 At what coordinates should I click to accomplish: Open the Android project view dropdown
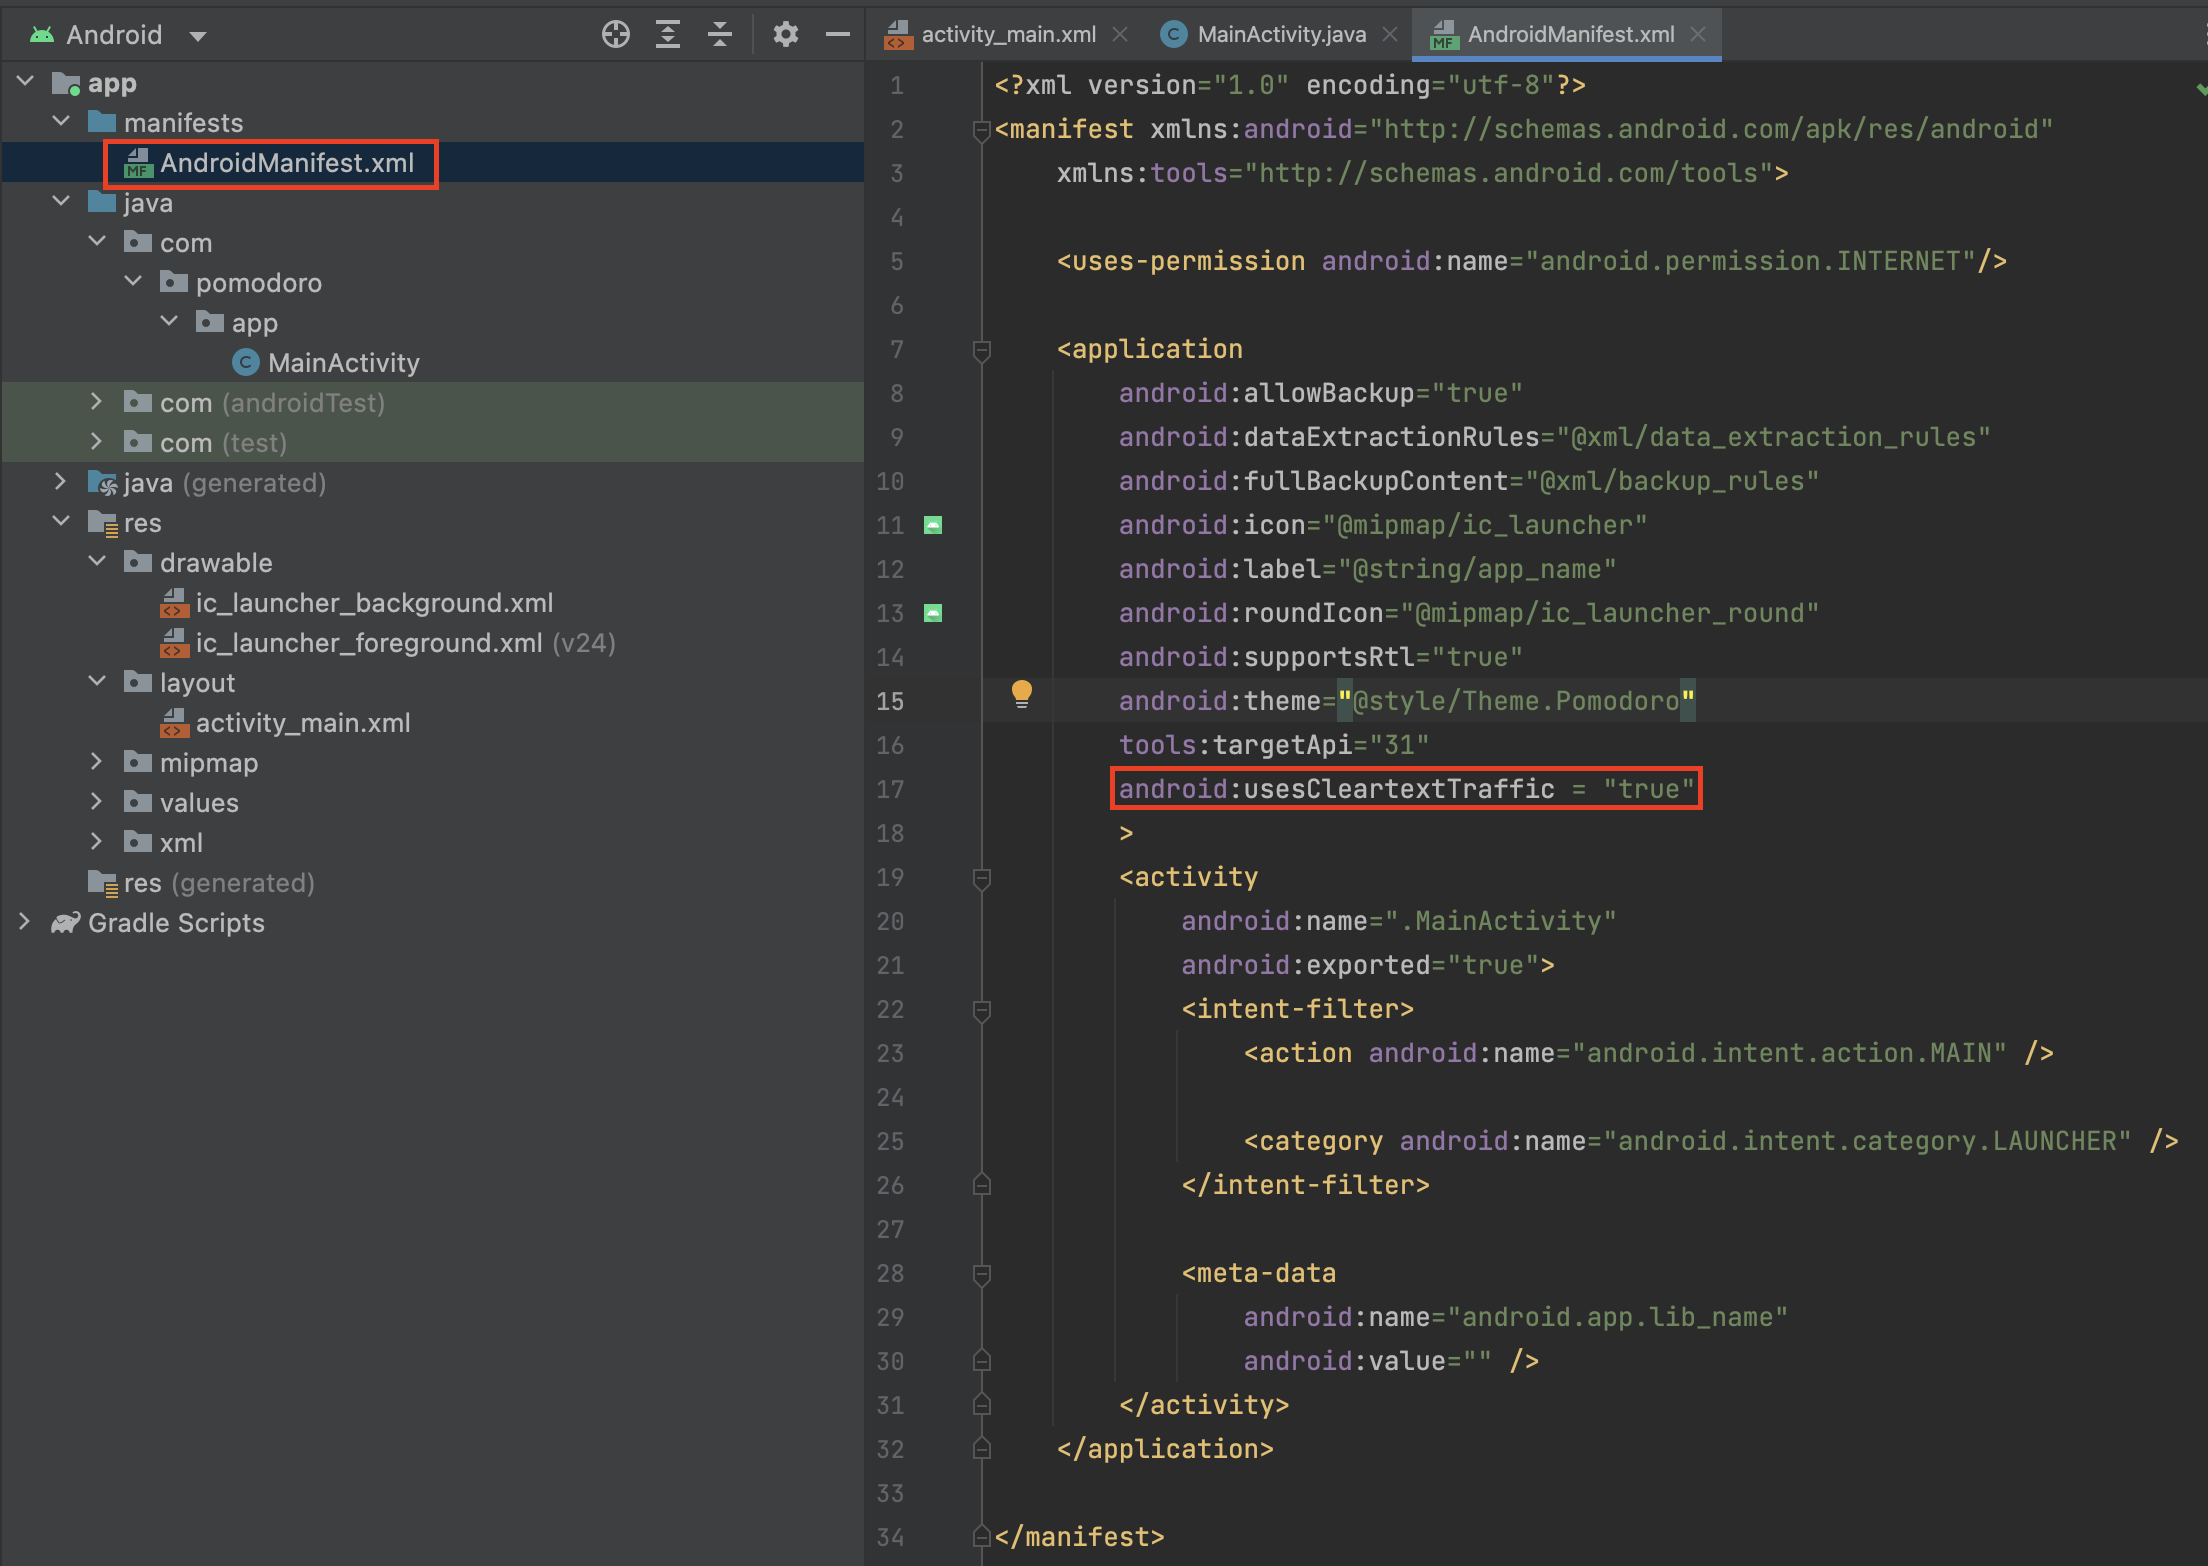pyautogui.click(x=198, y=36)
